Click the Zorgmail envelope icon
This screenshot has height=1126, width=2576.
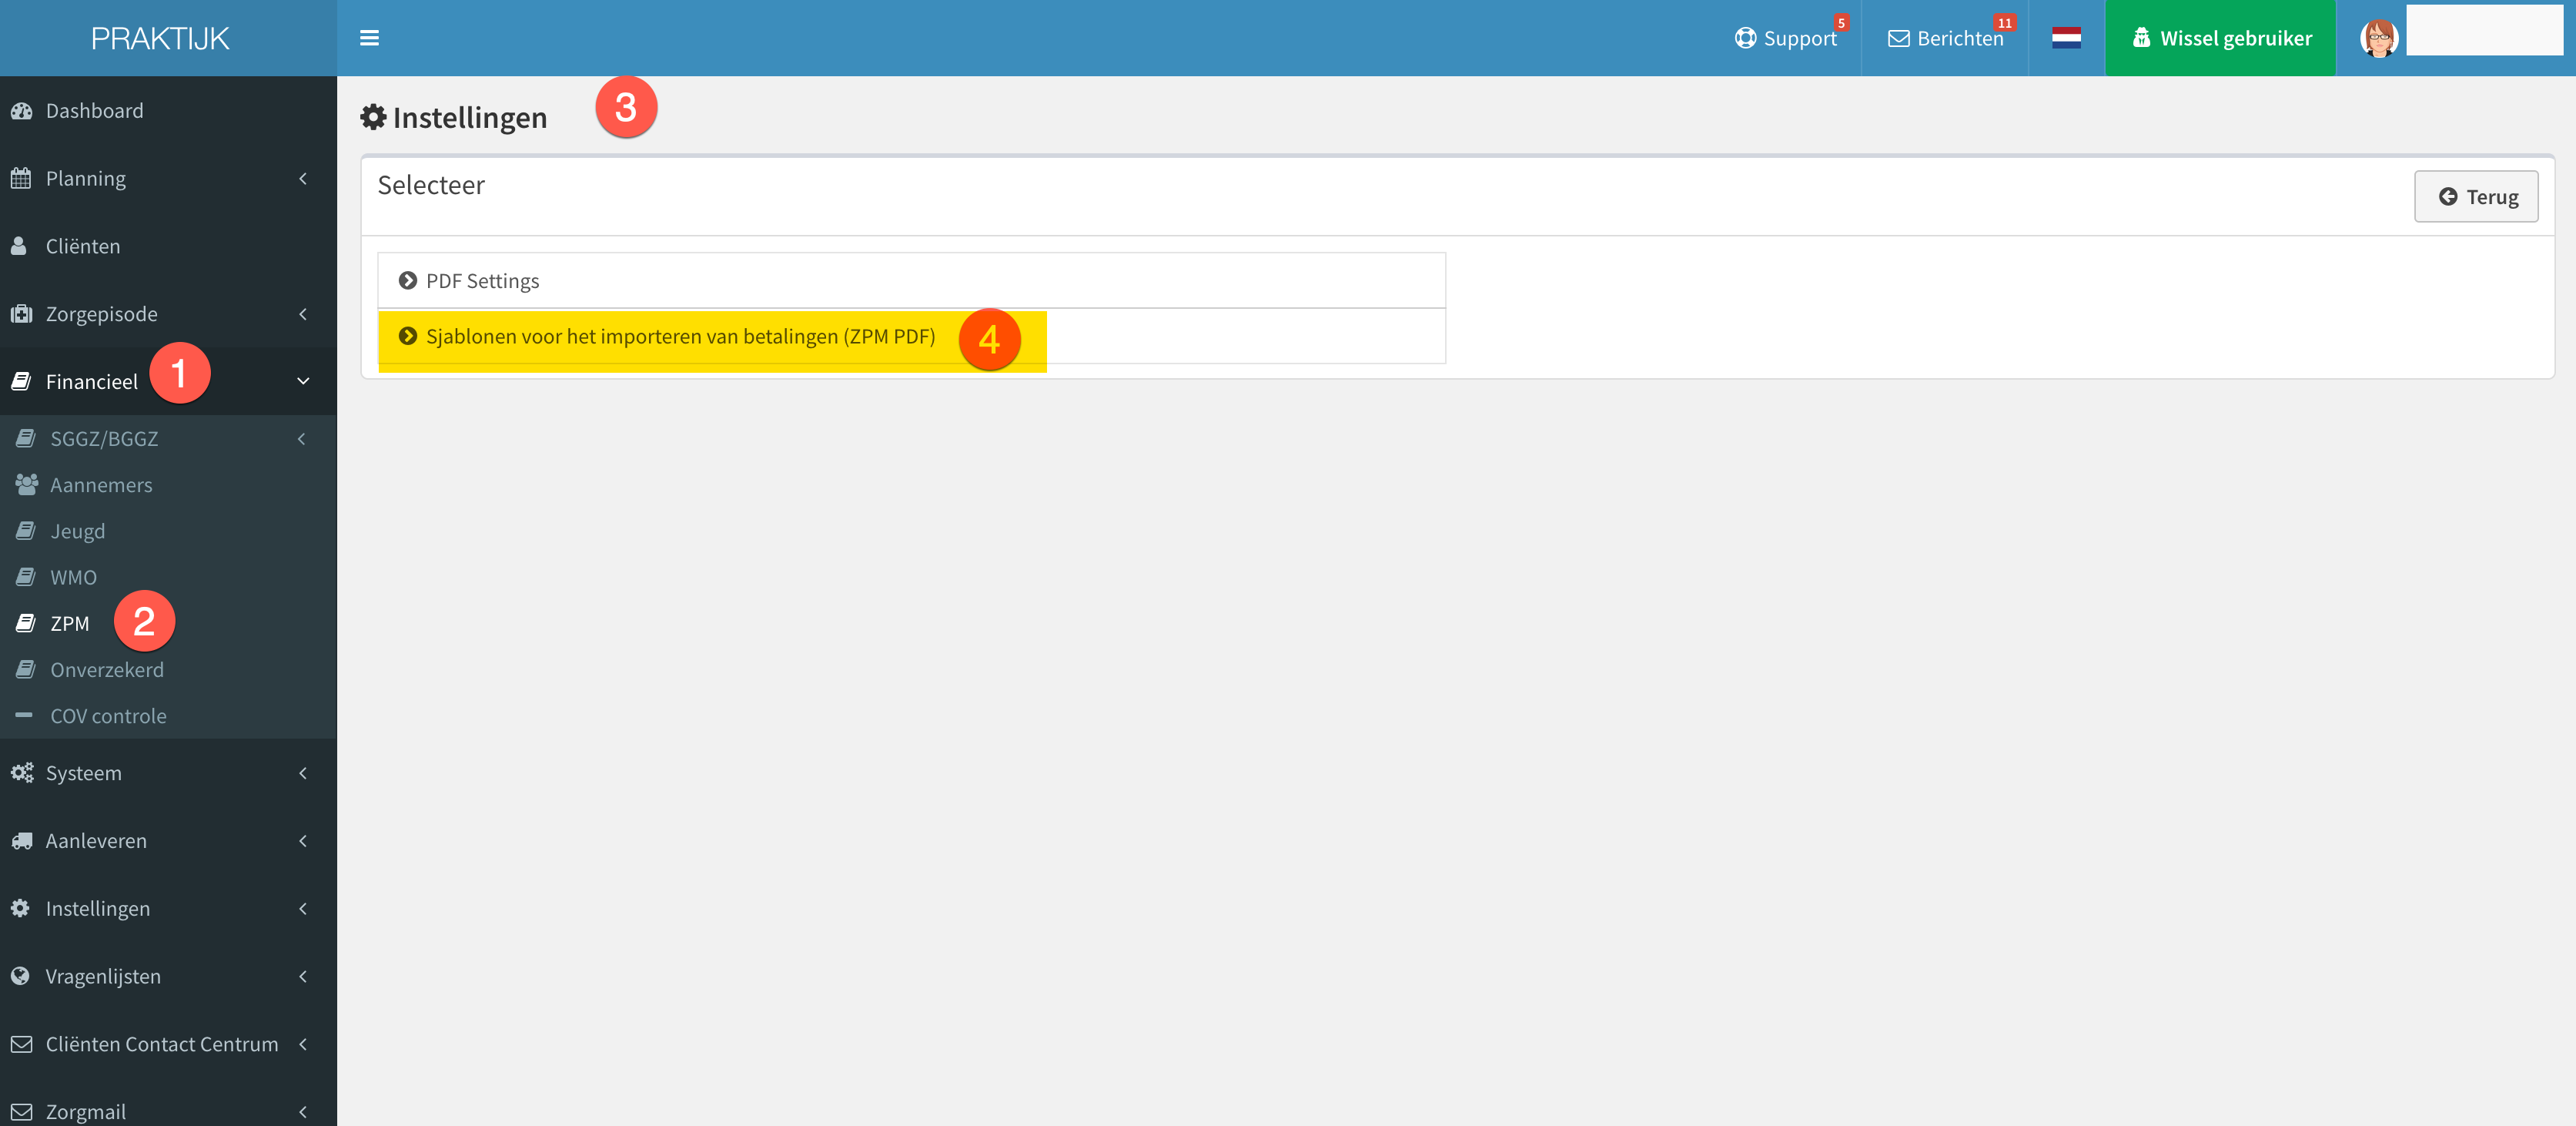coord(21,1112)
